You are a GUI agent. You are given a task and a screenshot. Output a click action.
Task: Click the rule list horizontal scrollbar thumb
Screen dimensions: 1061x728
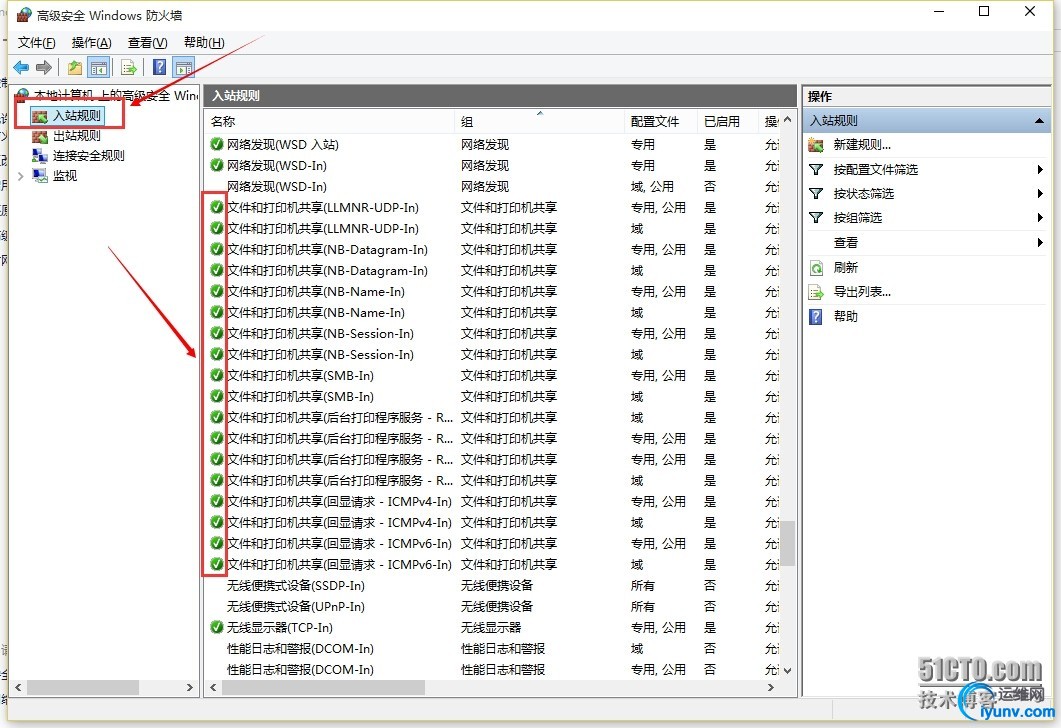pos(323,687)
